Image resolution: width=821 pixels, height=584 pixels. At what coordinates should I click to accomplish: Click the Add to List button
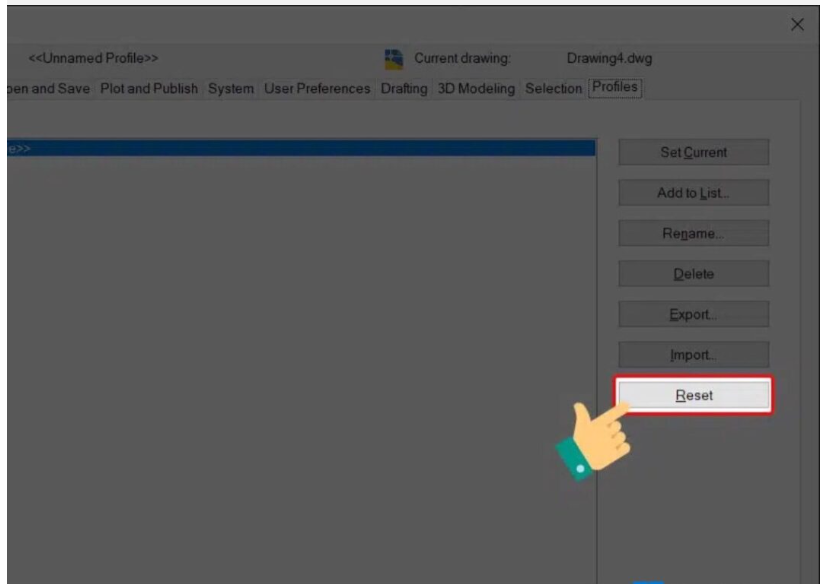(x=693, y=193)
